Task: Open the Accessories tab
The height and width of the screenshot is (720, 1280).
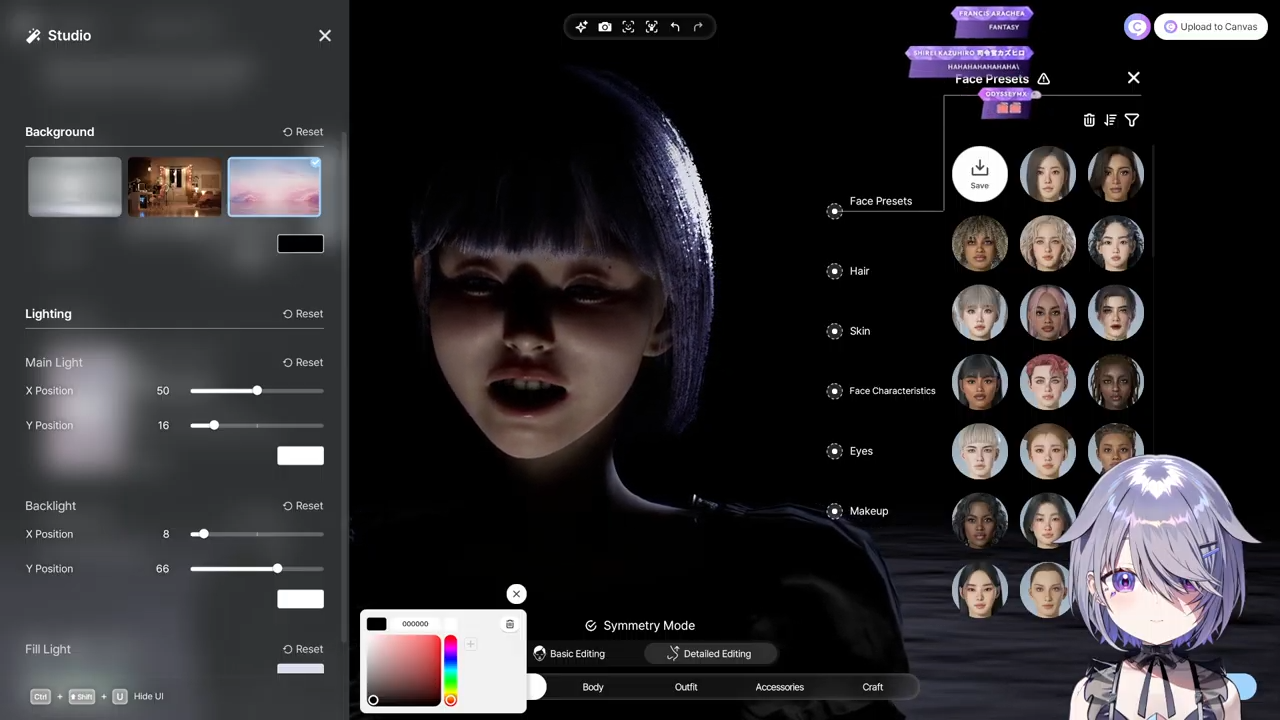Action: (779, 687)
